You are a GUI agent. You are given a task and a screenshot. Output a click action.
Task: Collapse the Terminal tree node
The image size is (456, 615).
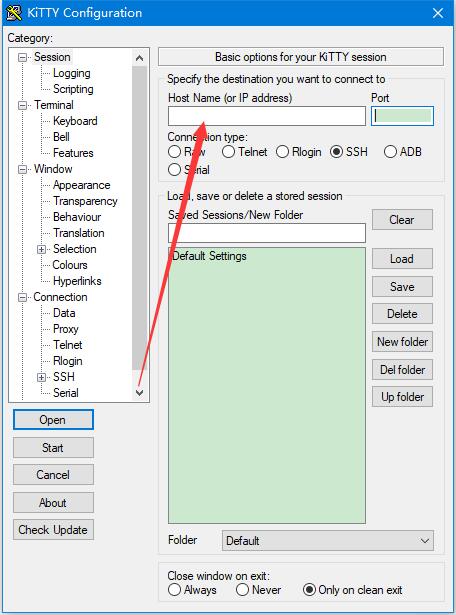point(22,105)
